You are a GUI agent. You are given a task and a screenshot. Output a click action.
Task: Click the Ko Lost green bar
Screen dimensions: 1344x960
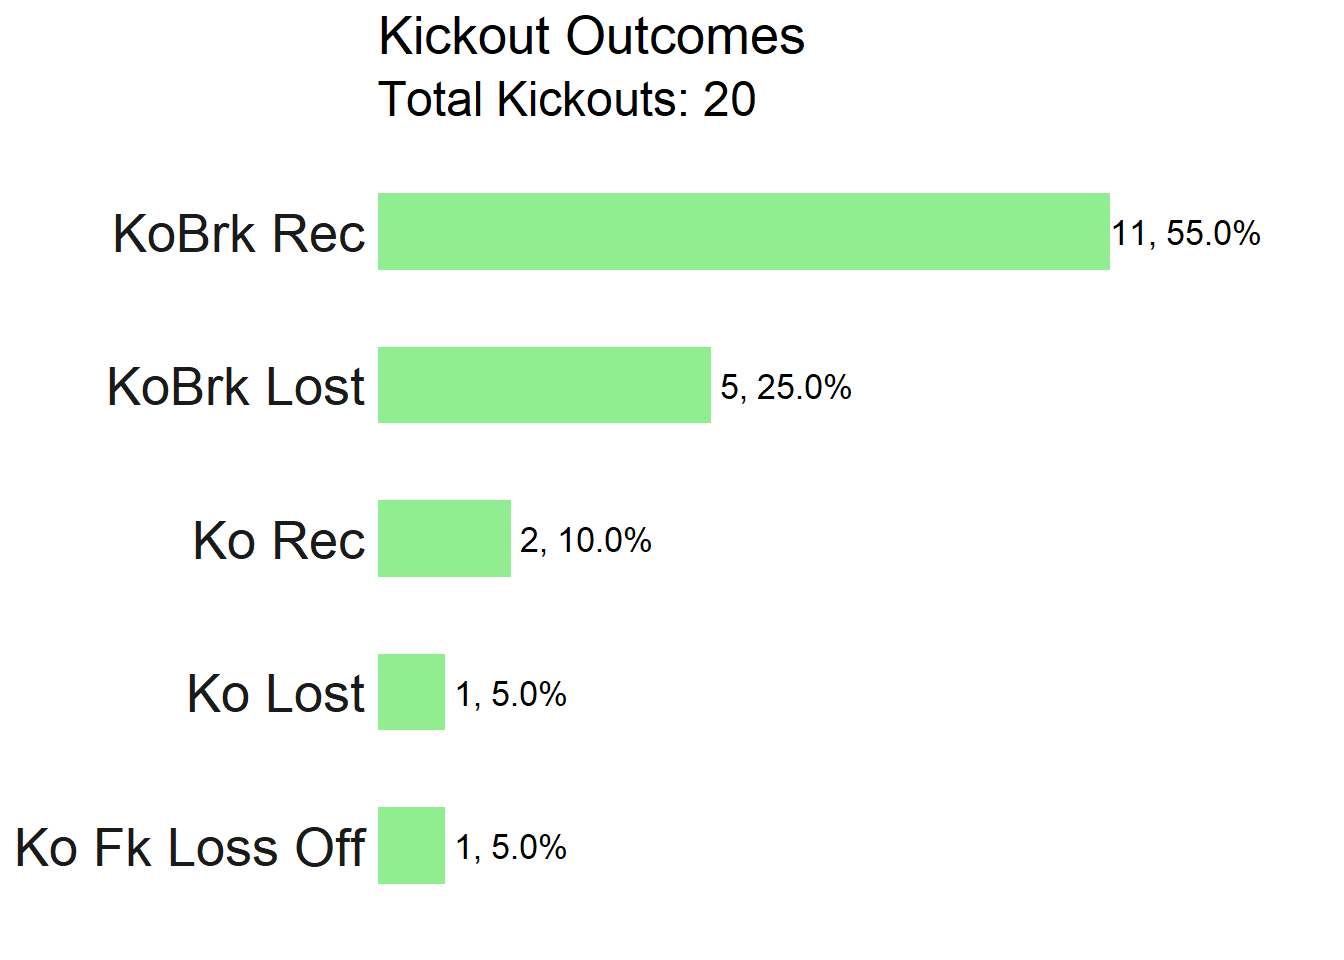pos(411,692)
